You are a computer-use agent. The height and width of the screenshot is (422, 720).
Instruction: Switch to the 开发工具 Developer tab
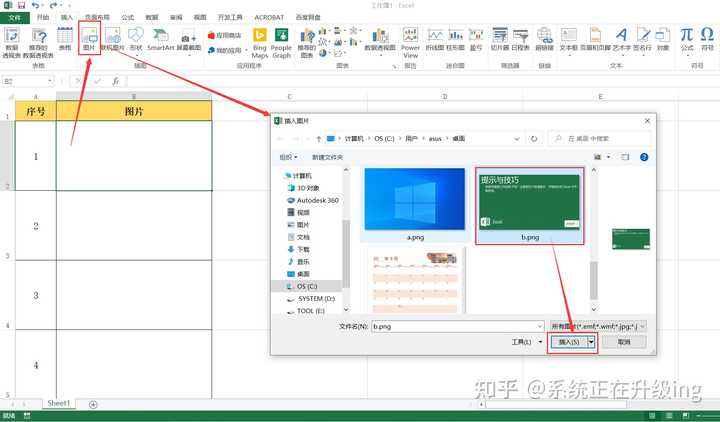coord(230,17)
